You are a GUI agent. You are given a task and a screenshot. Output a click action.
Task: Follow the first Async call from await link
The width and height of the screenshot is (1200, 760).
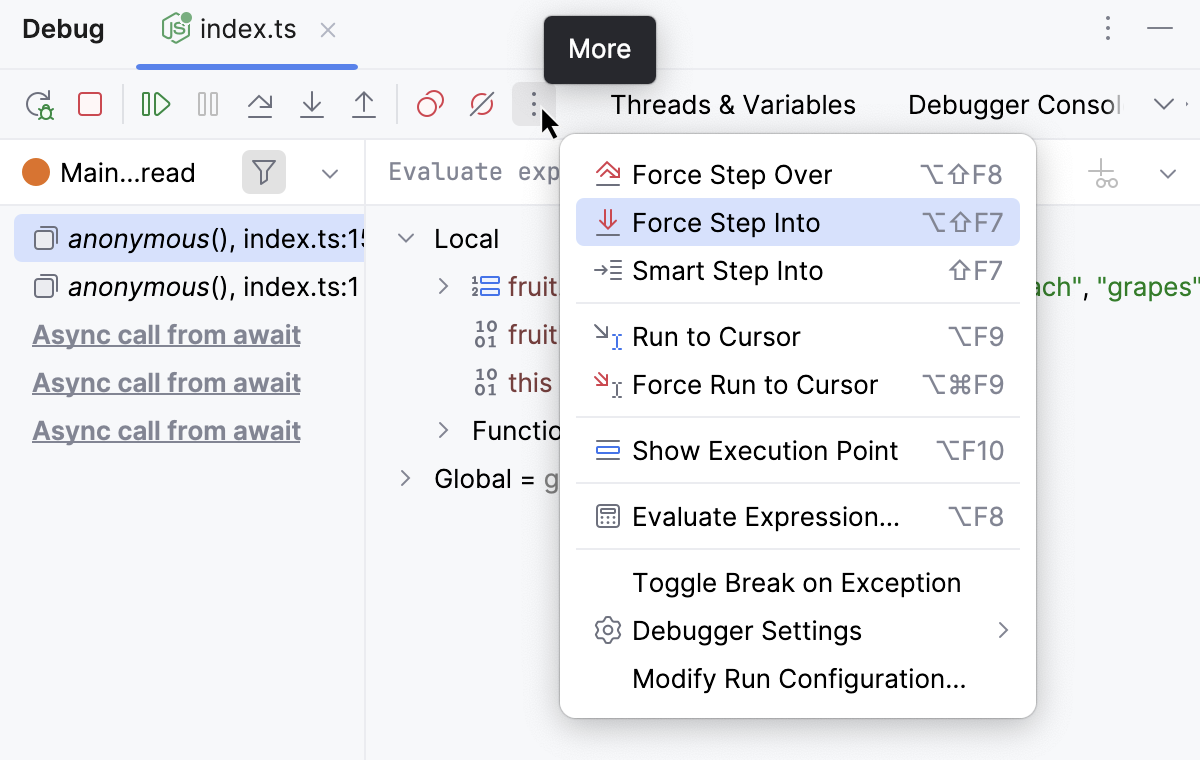[166, 334]
